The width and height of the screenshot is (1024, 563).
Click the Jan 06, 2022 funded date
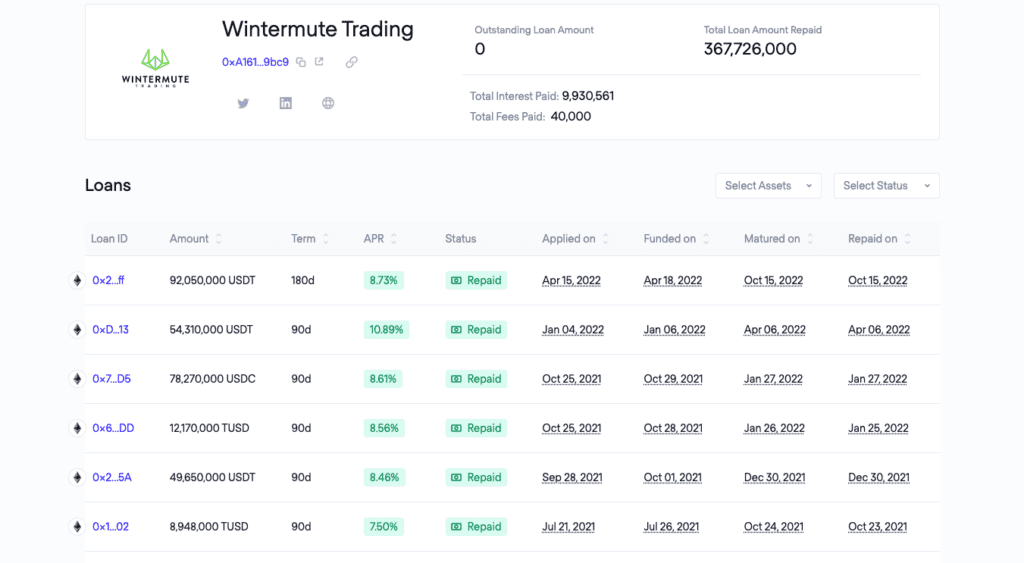point(675,330)
